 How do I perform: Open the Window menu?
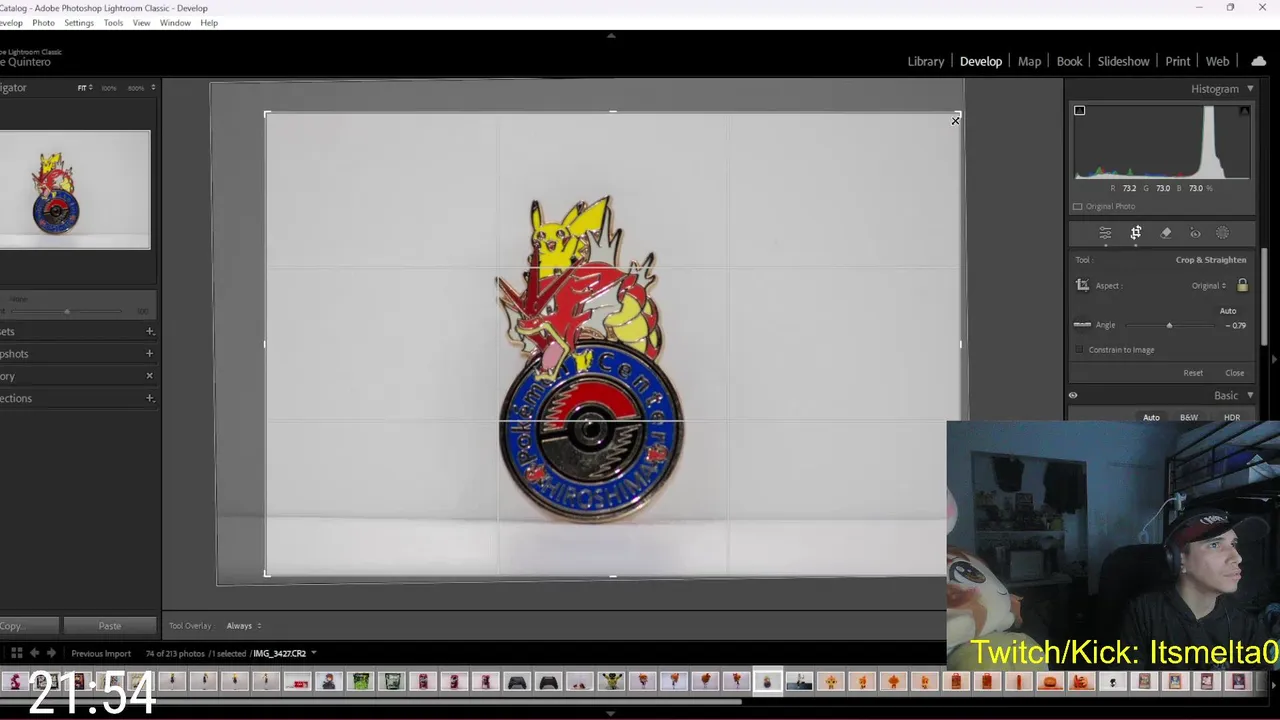click(x=175, y=23)
